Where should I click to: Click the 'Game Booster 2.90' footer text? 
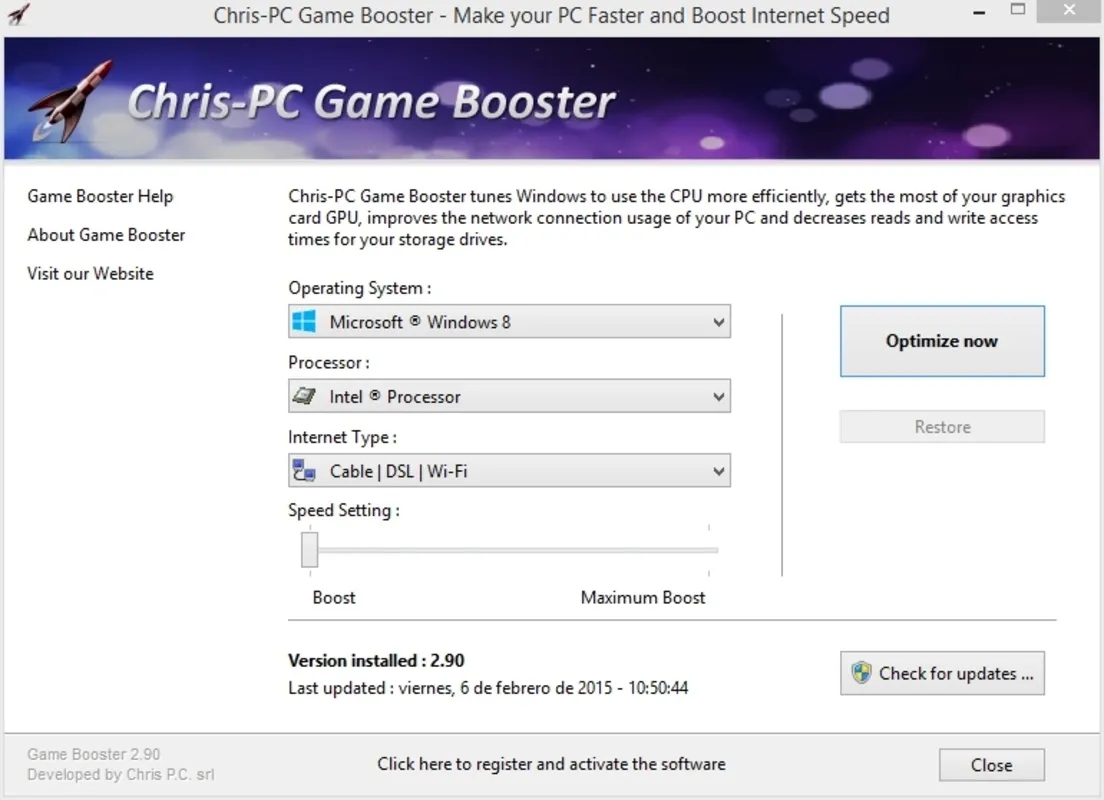point(94,754)
